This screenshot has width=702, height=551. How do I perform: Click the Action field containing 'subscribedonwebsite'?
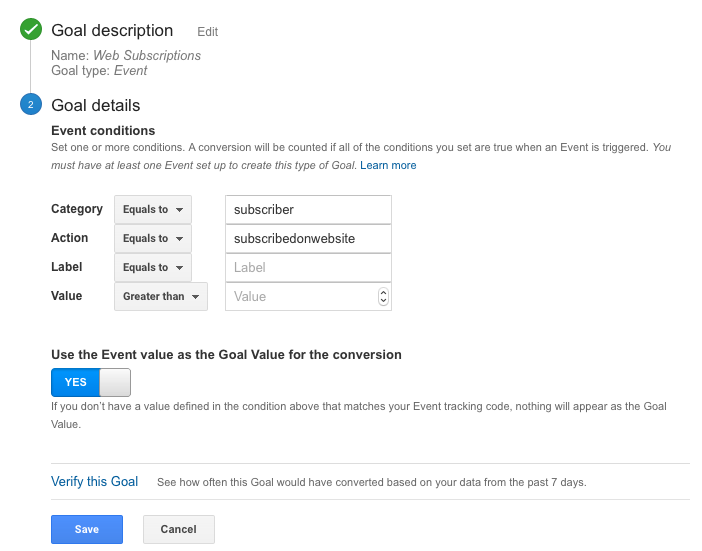tap(308, 239)
